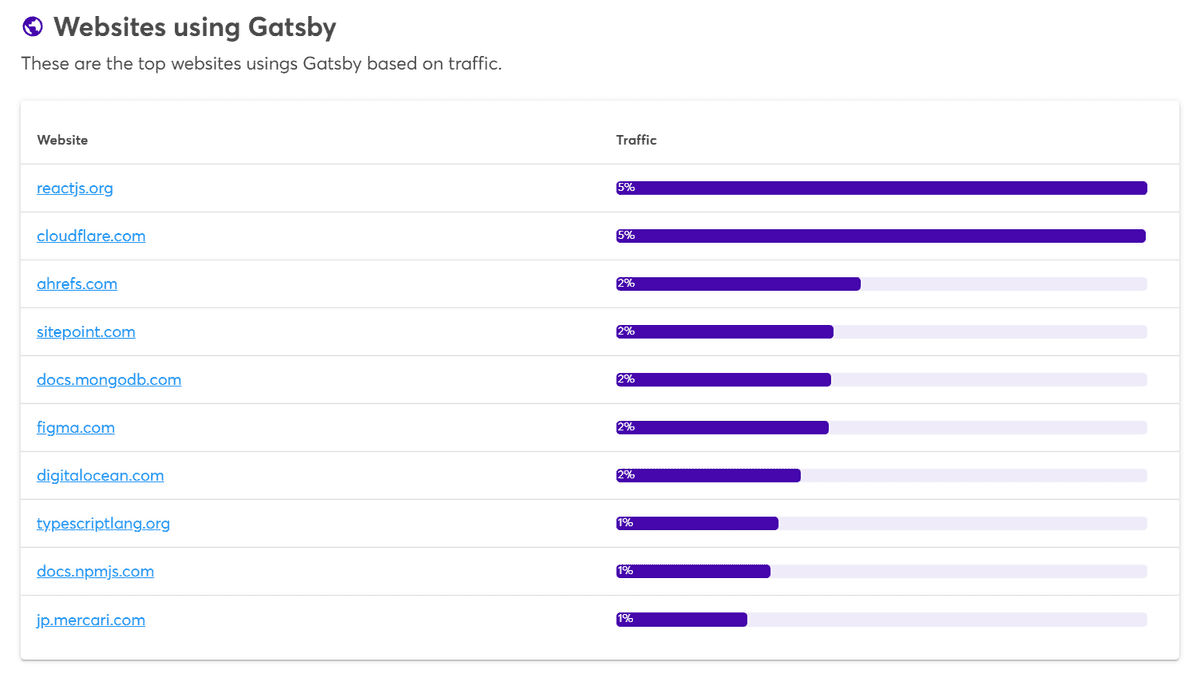
Task: Click the docs.npmjs.com link
Action: (x=95, y=571)
